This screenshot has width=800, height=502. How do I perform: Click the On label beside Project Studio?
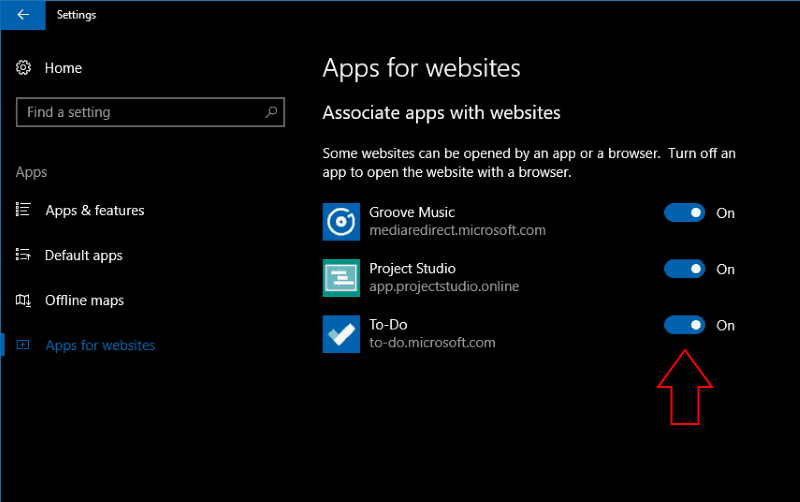[x=726, y=269]
